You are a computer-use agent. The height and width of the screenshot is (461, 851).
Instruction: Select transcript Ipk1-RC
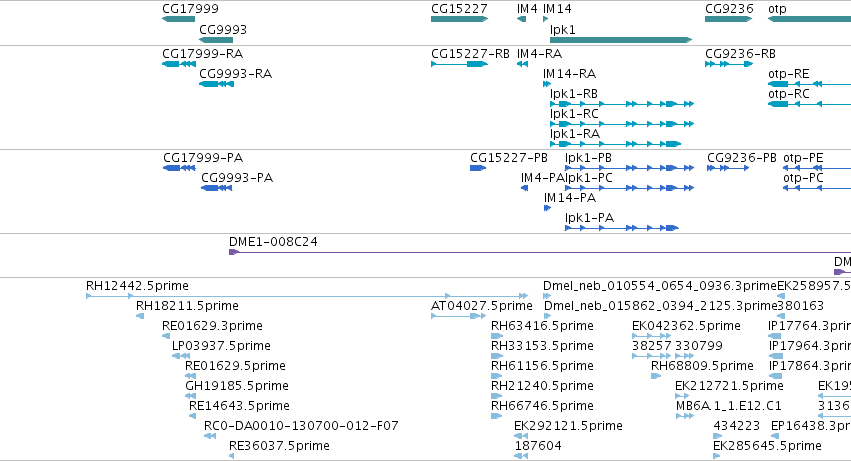point(574,114)
